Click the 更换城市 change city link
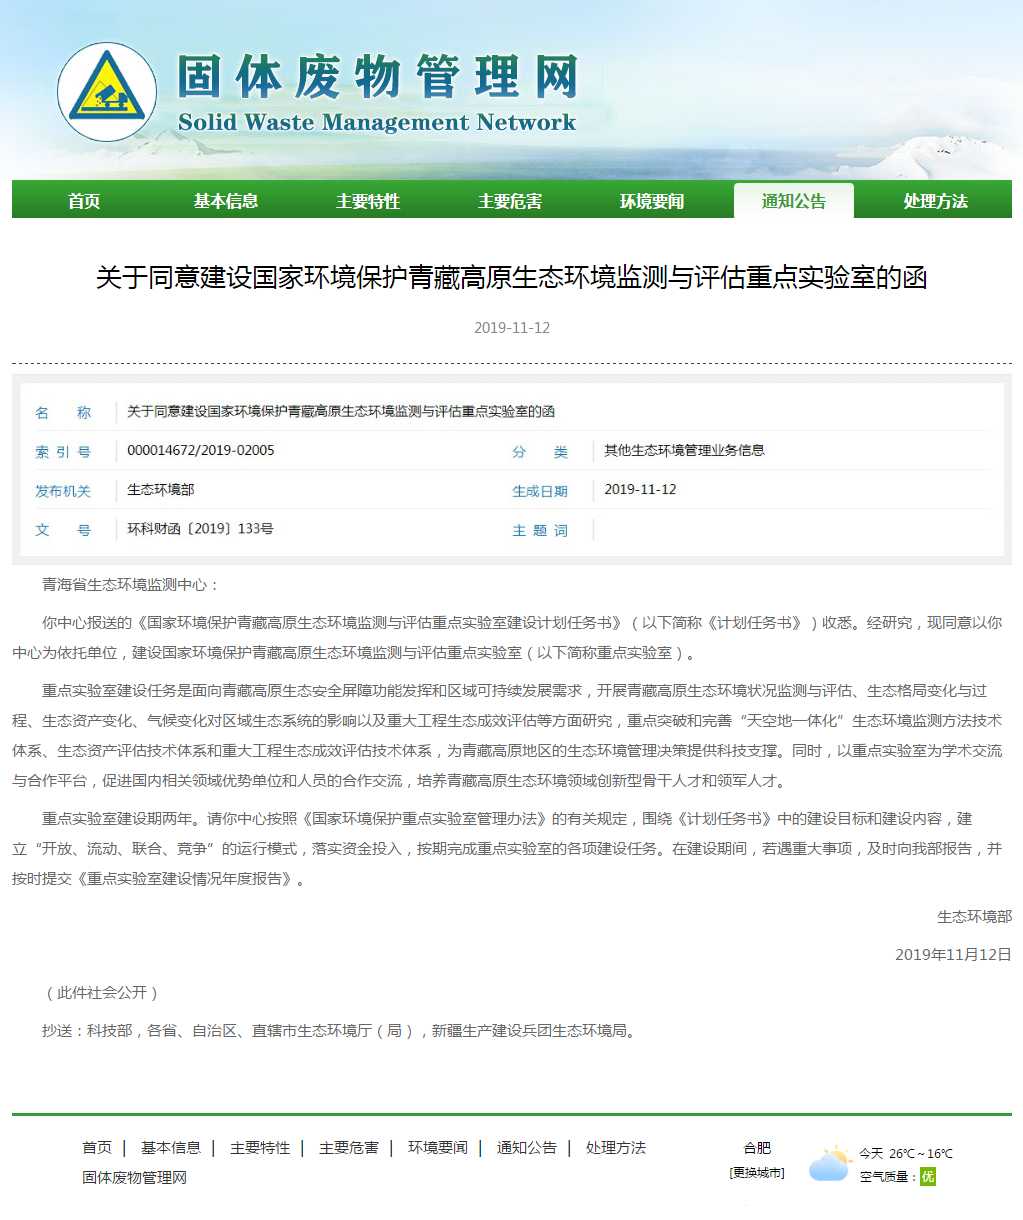This screenshot has height=1220, width=1023. (757, 1173)
